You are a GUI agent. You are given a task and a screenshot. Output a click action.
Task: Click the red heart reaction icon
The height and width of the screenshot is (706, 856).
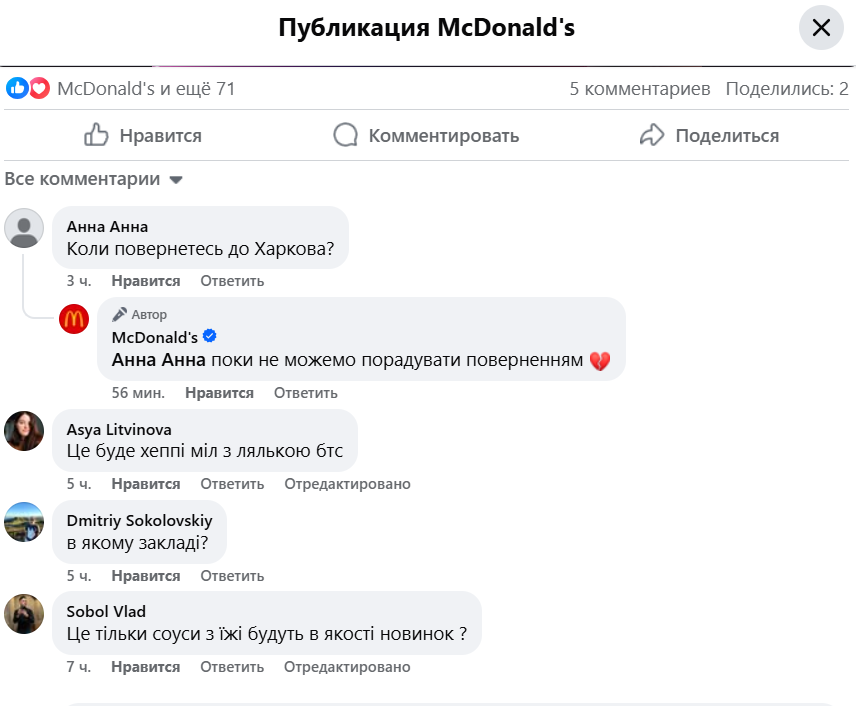[39, 88]
